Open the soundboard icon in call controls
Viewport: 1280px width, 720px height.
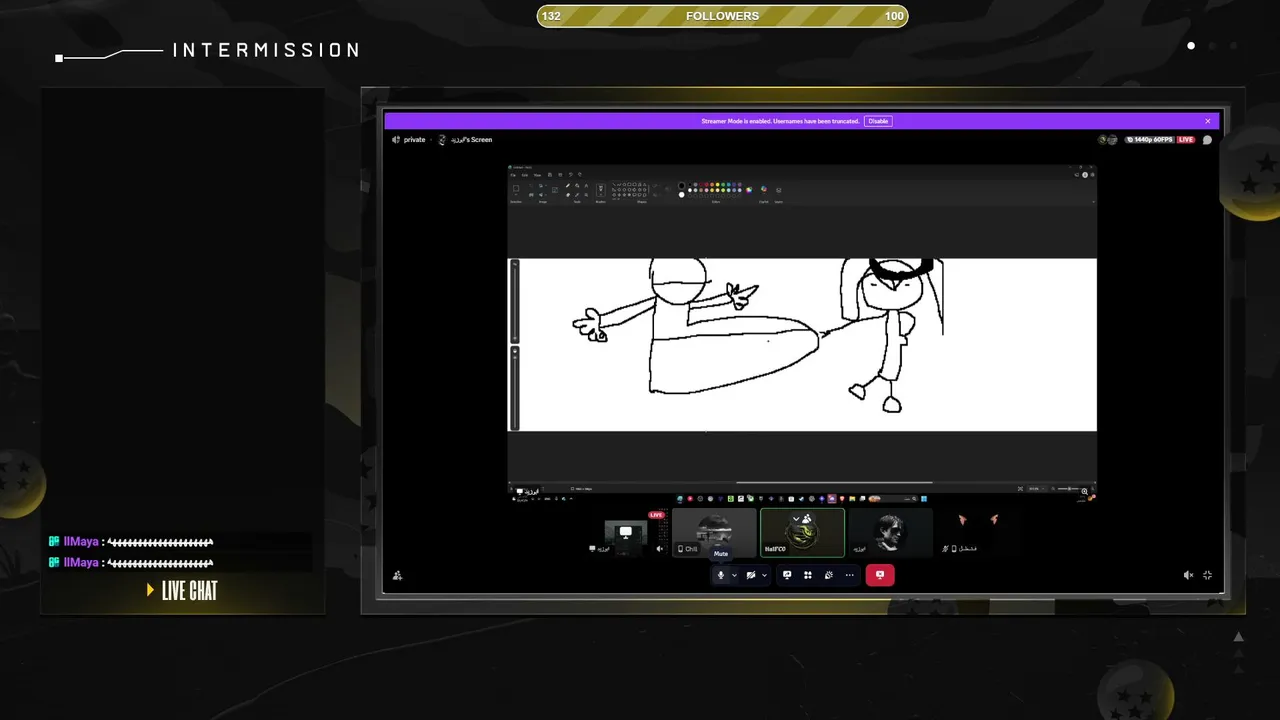(x=829, y=575)
